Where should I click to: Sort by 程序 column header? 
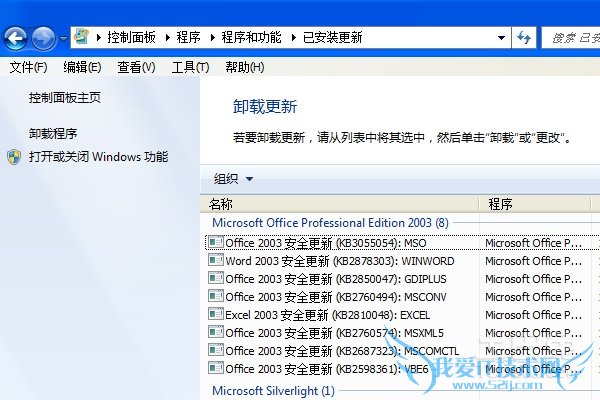point(535,204)
